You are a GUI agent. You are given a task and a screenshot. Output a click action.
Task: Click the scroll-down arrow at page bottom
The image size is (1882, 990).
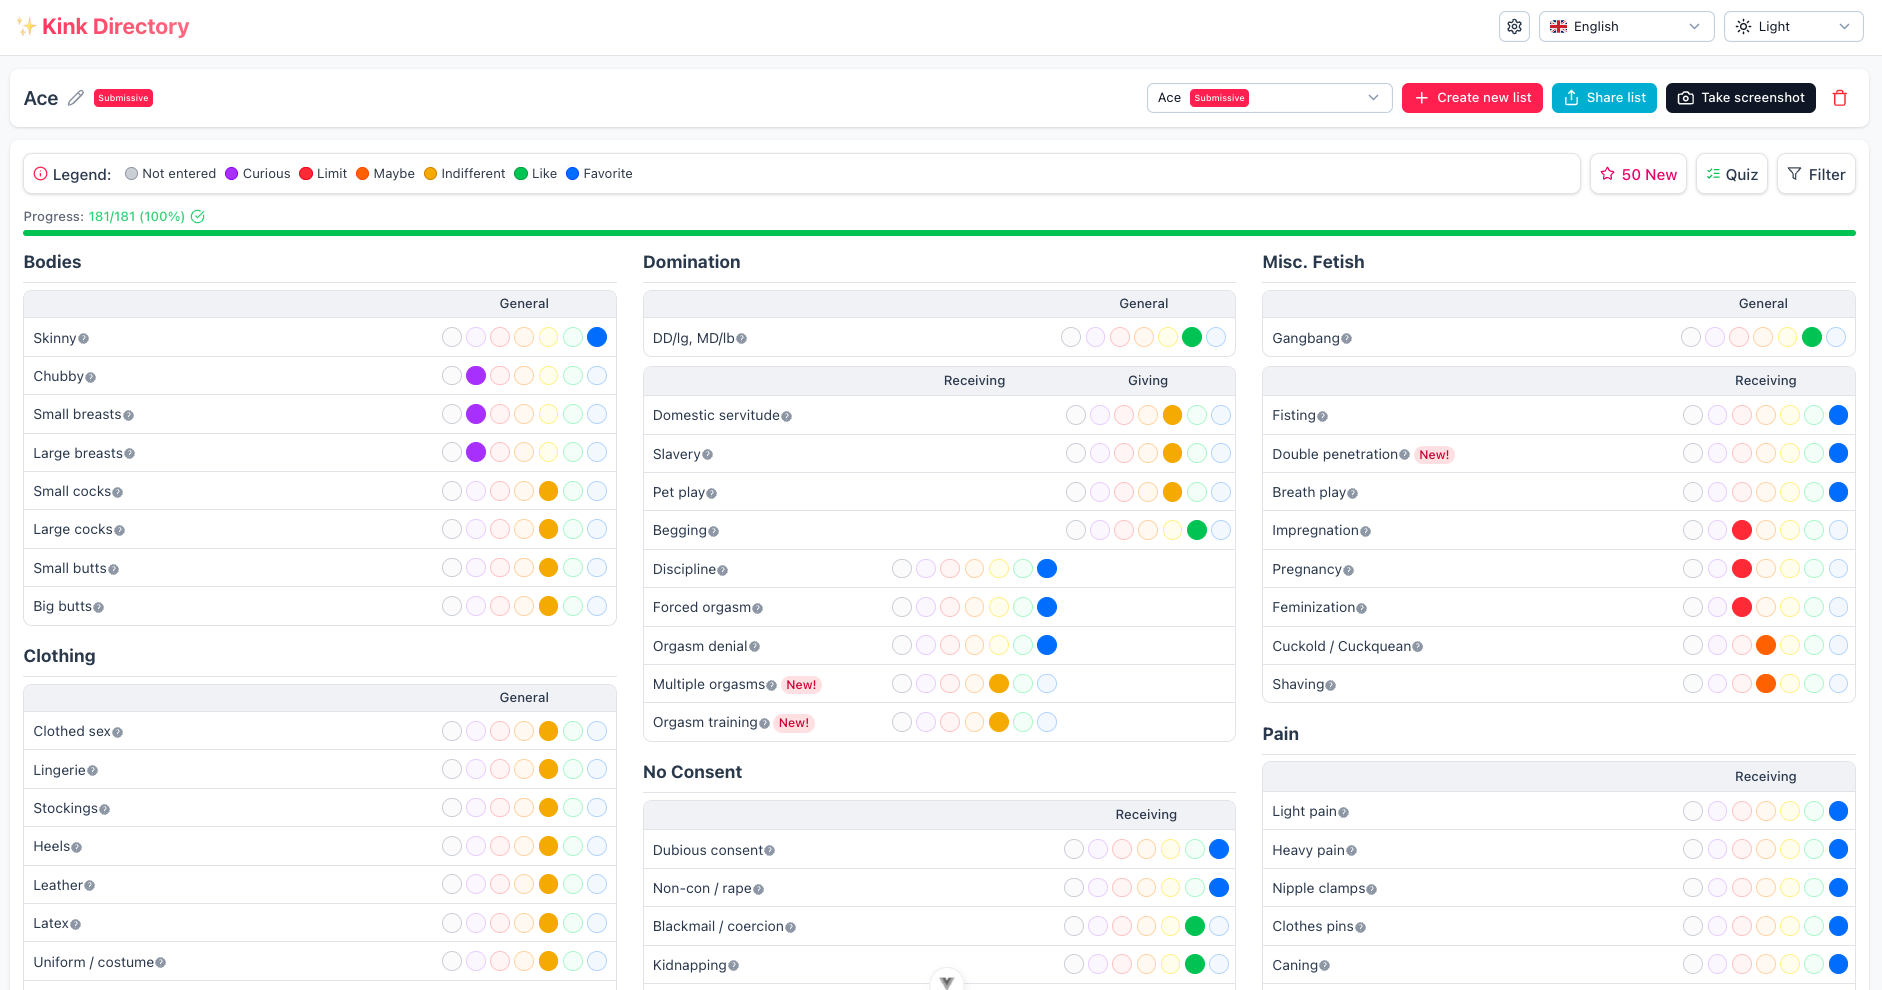coord(946,981)
